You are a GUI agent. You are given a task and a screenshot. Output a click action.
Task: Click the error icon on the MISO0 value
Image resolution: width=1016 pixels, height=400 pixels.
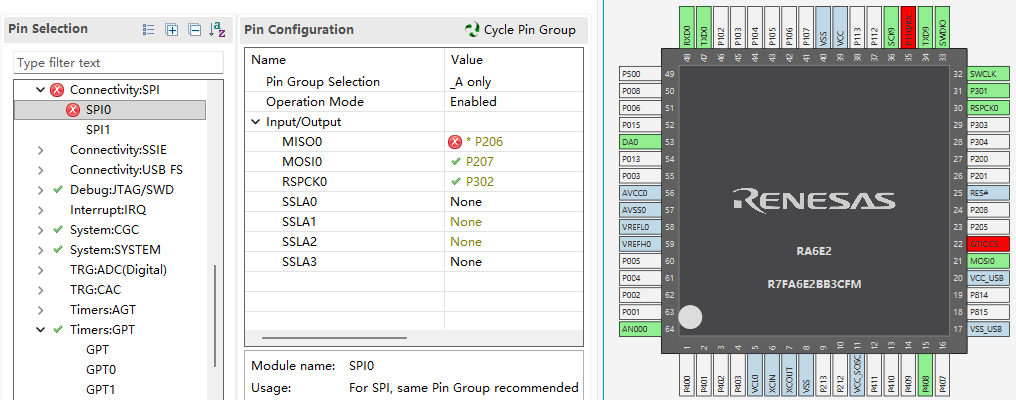tap(454, 142)
